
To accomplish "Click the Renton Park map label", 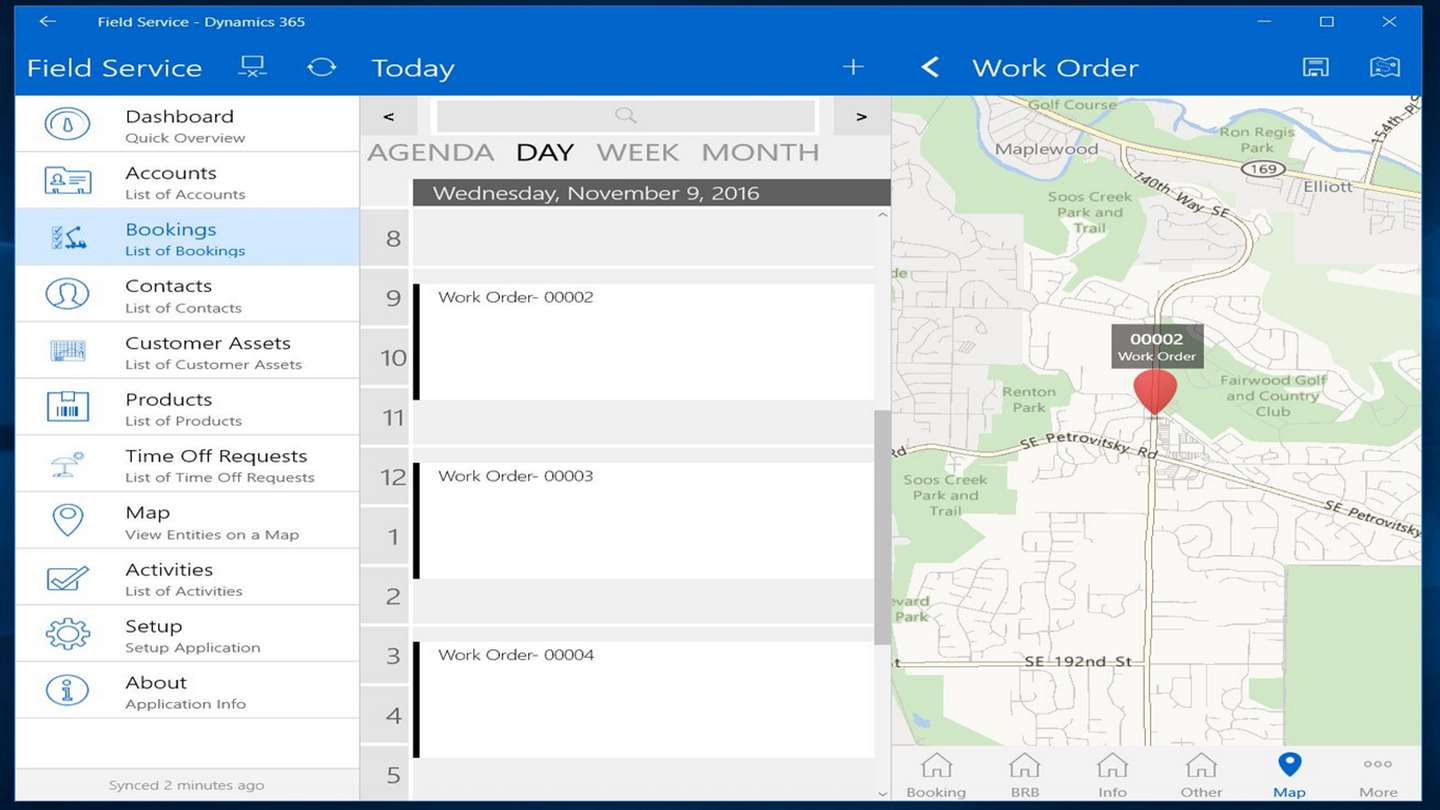I will [x=1029, y=399].
